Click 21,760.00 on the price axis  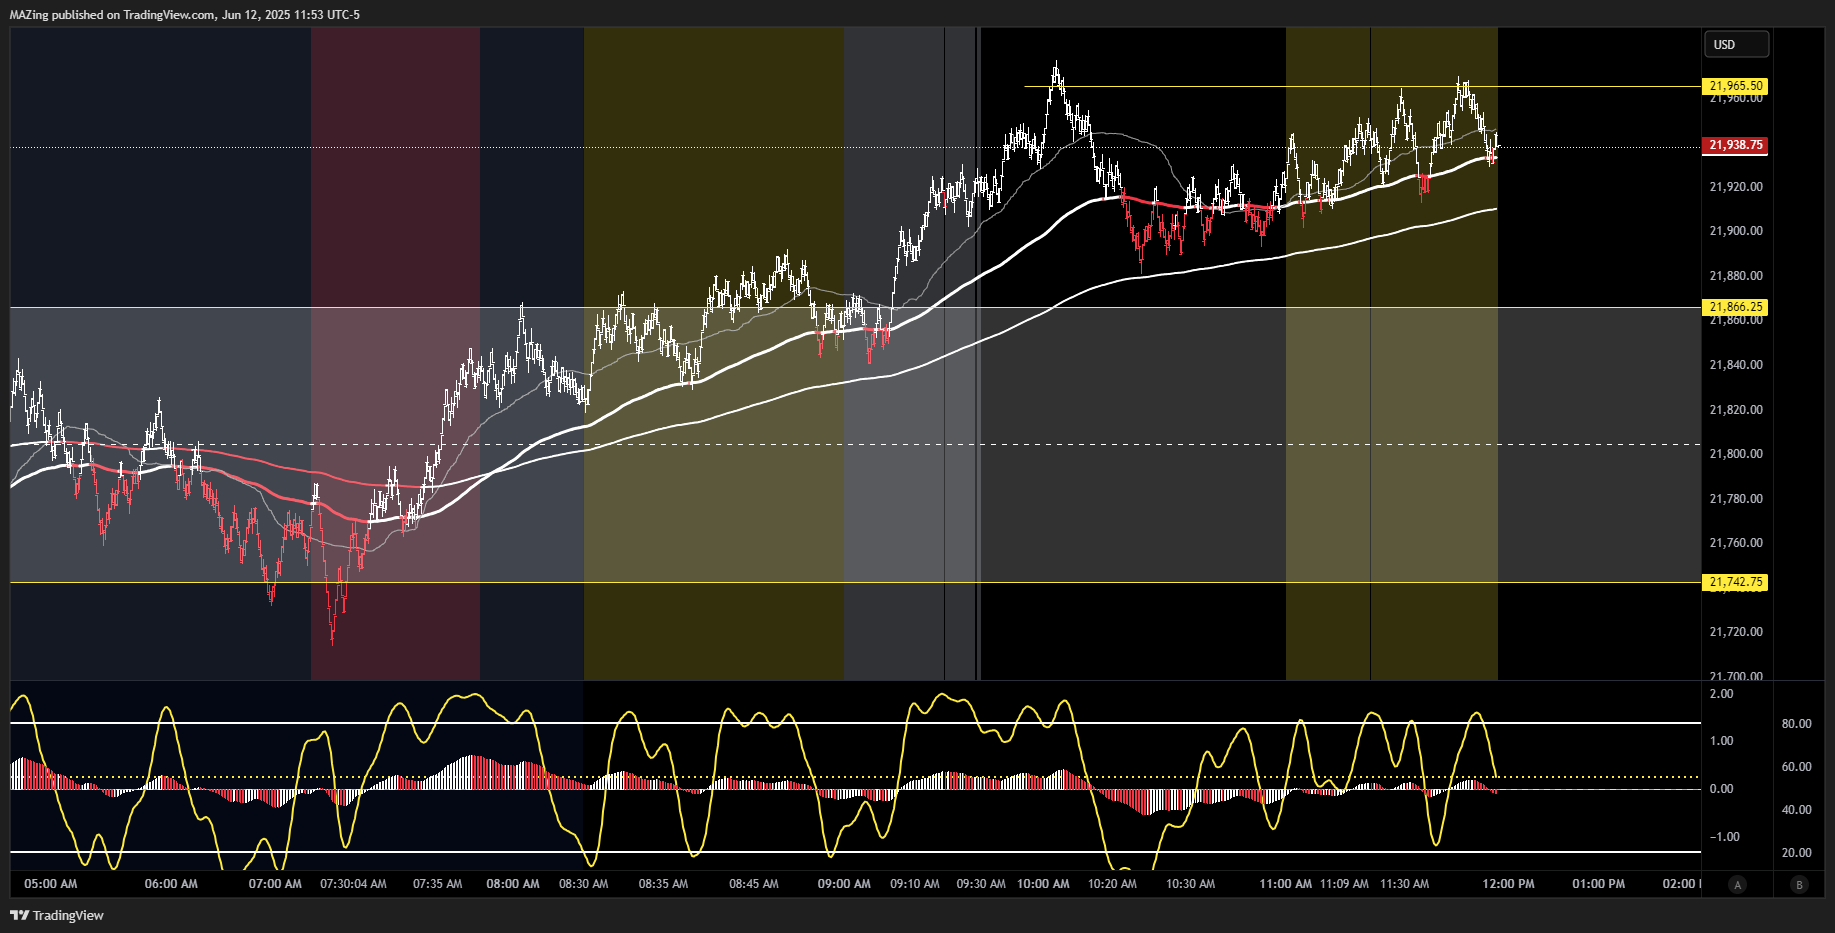1736,543
